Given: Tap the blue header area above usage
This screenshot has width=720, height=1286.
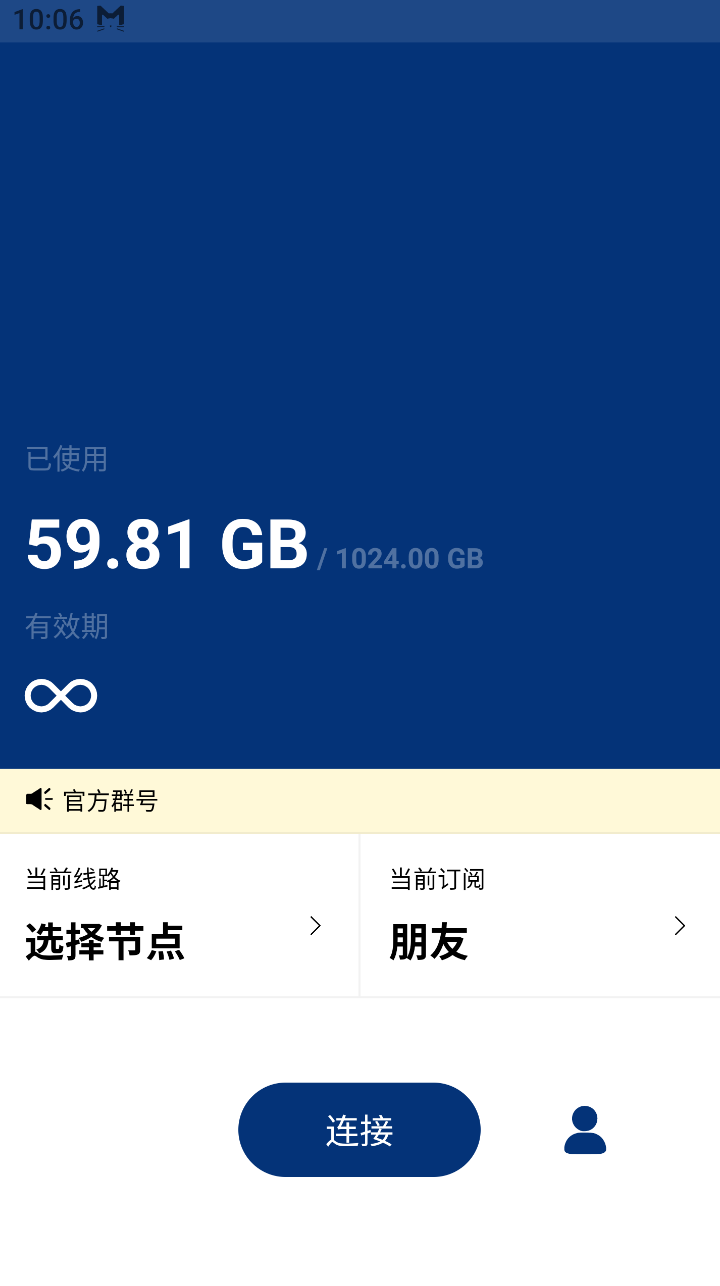Looking at the screenshot, I should 360,230.
